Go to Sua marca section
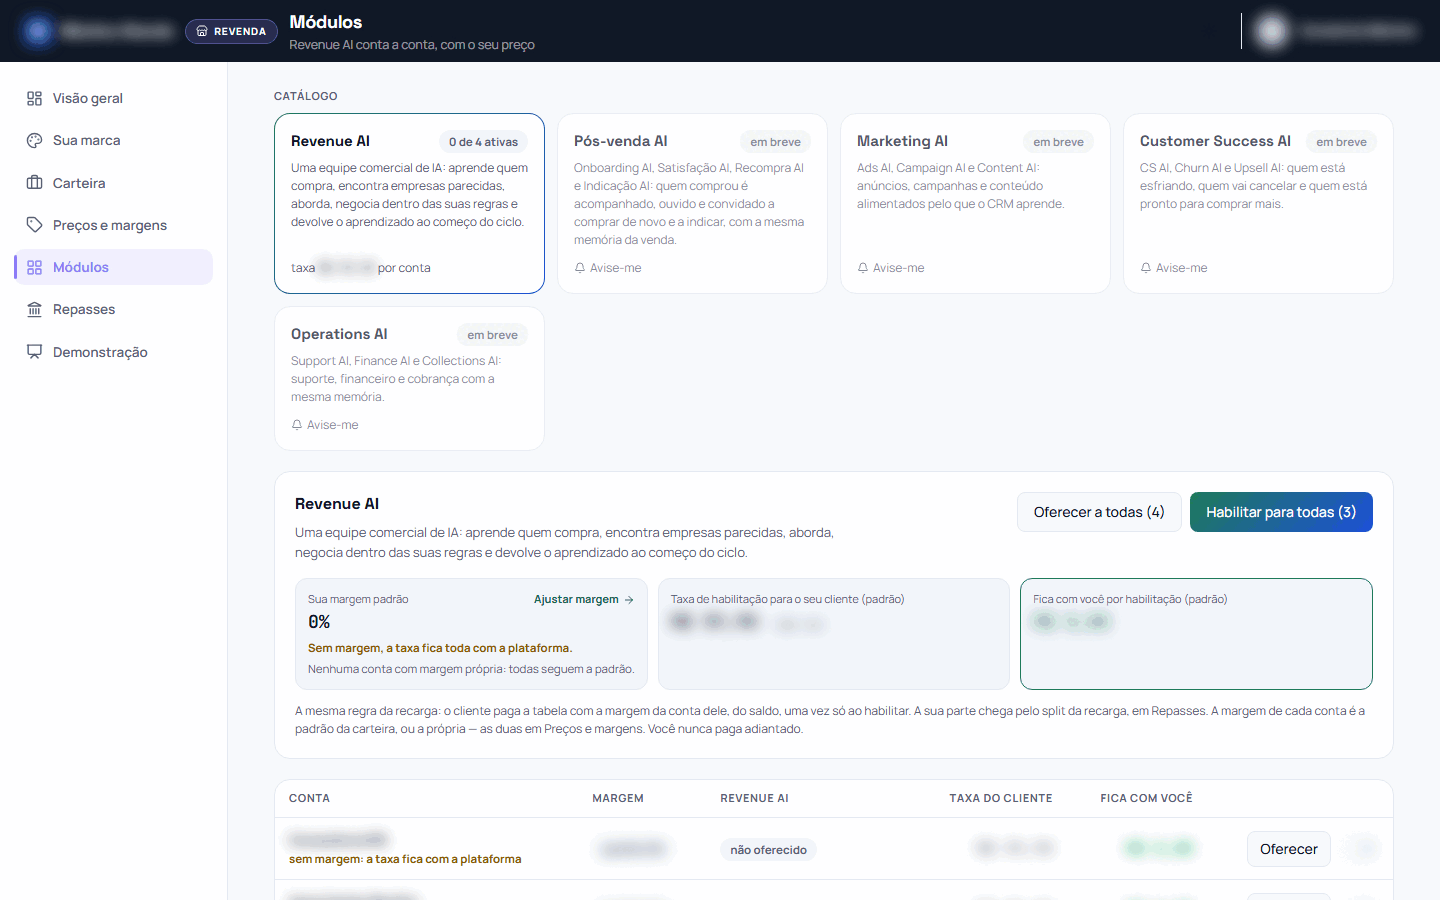 point(113,141)
